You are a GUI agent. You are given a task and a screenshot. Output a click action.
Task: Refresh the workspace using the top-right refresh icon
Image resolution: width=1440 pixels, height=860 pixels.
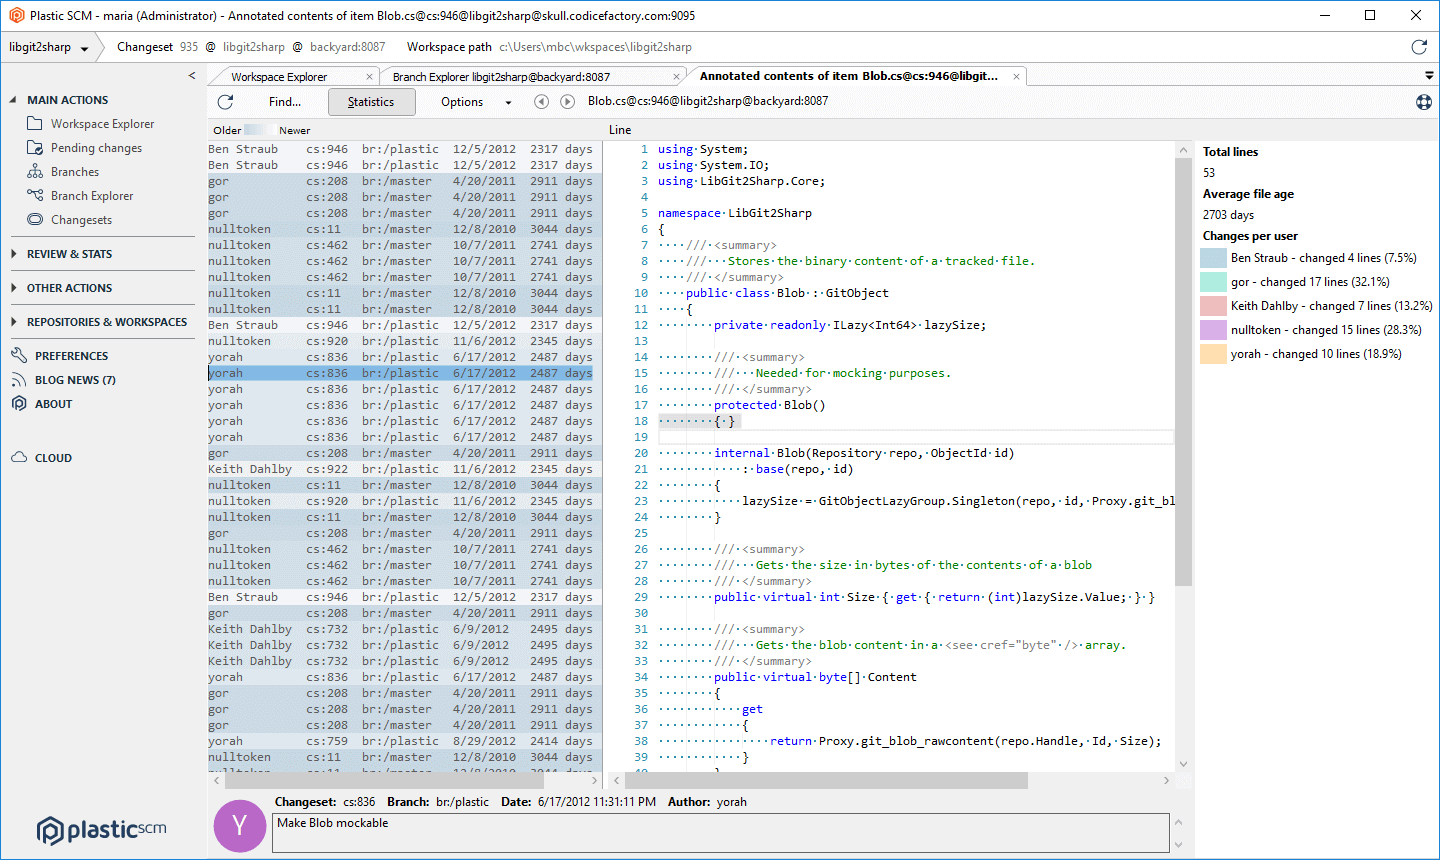pos(1419,47)
